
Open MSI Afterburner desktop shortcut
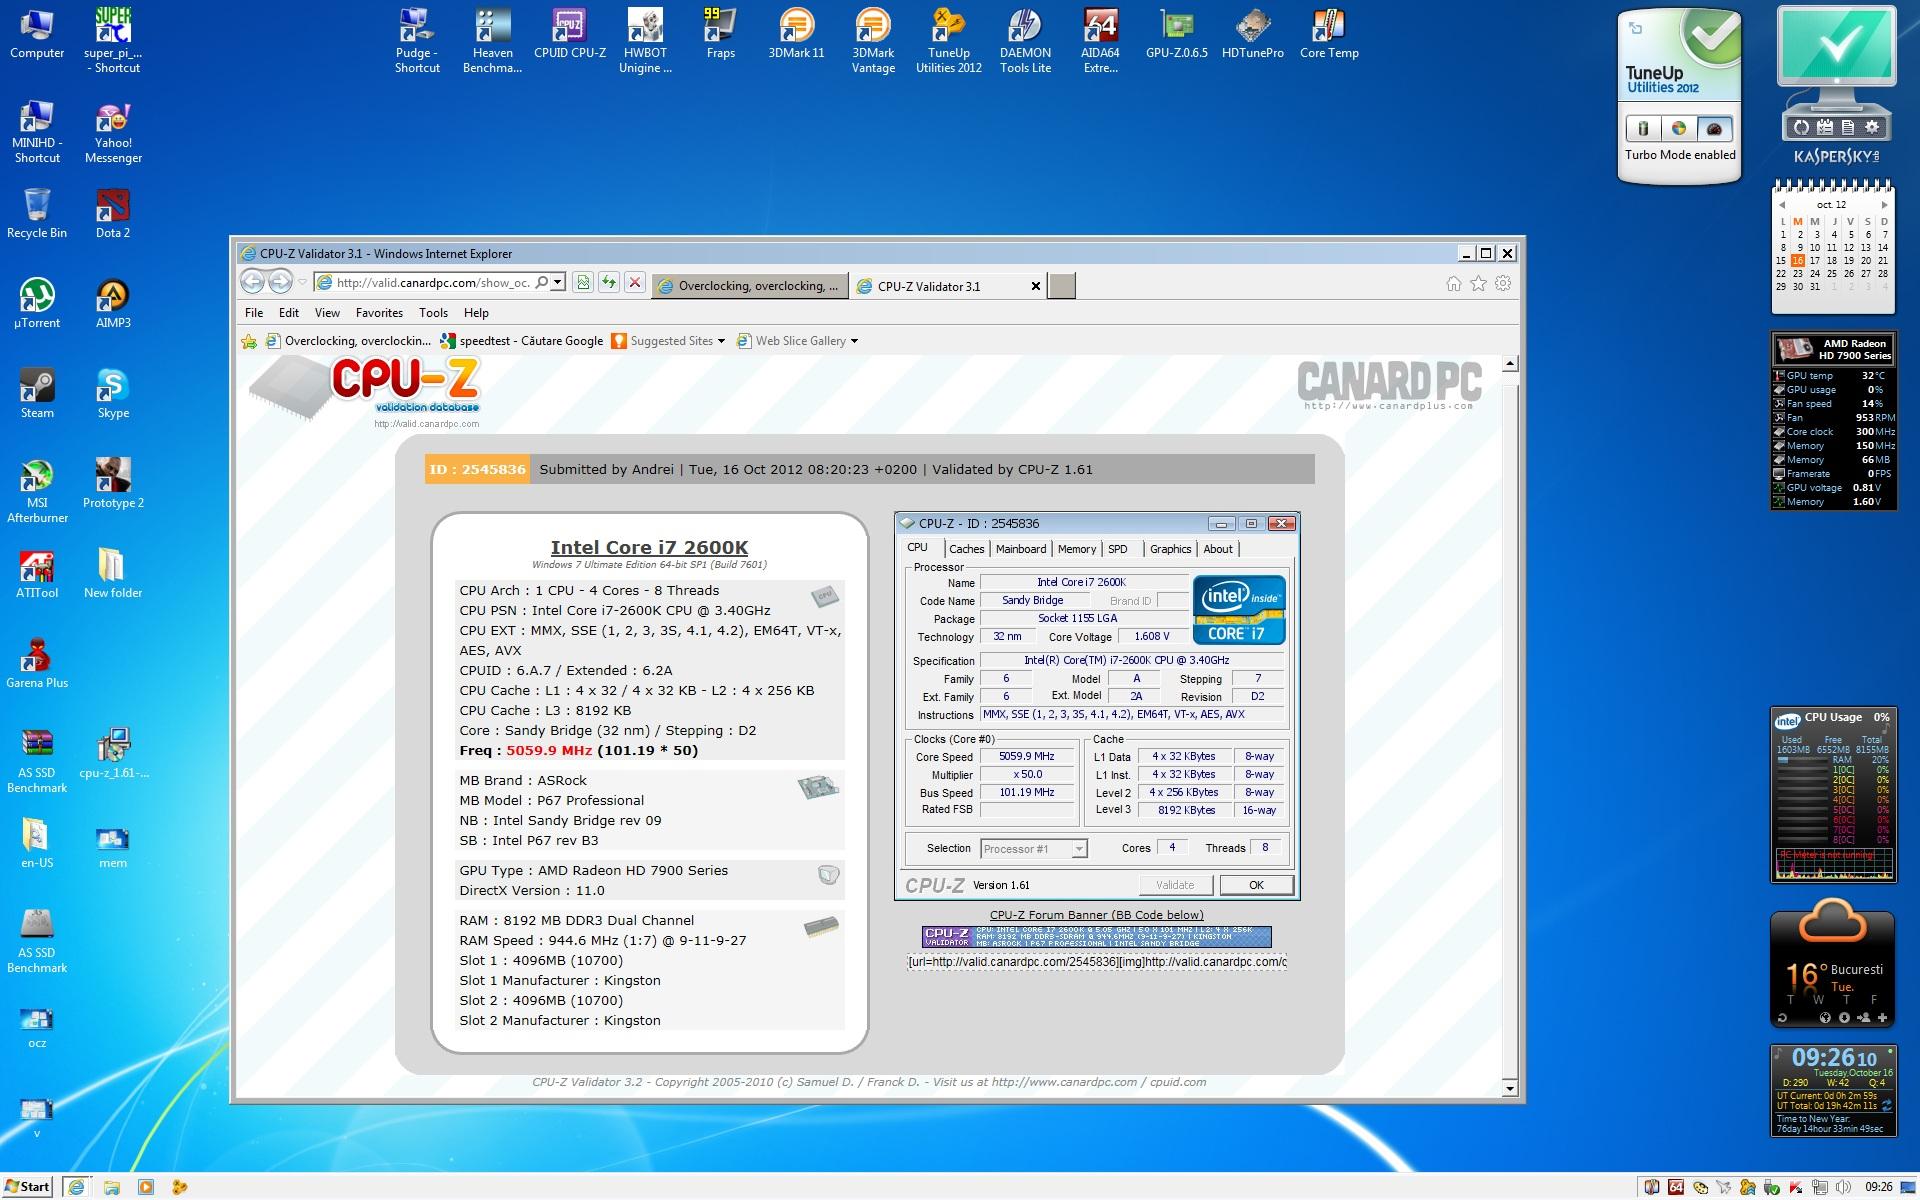(37, 491)
